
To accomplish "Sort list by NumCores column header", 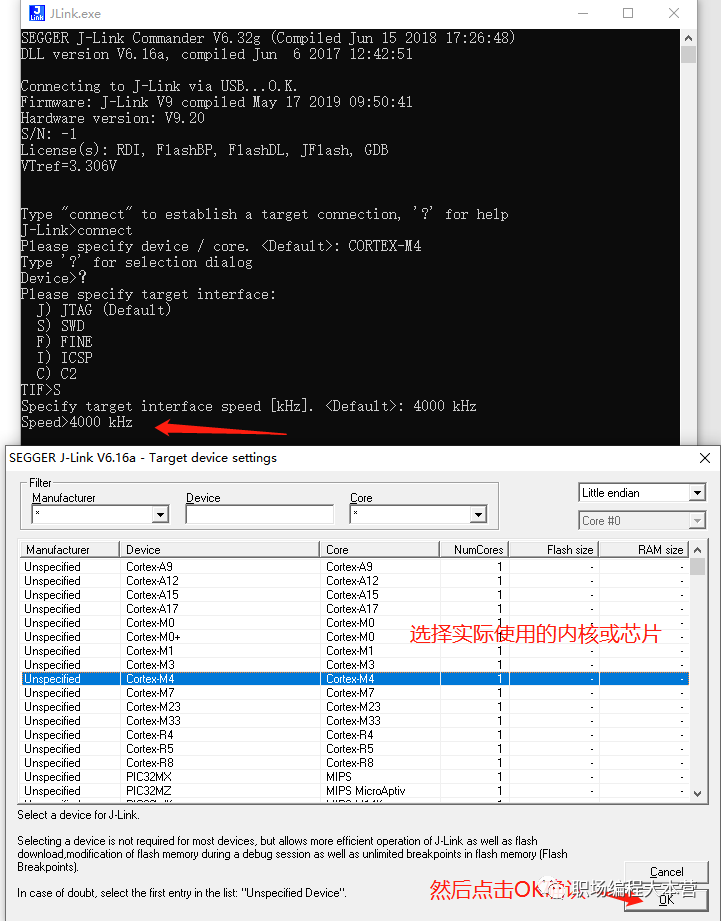I will click(x=474, y=550).
